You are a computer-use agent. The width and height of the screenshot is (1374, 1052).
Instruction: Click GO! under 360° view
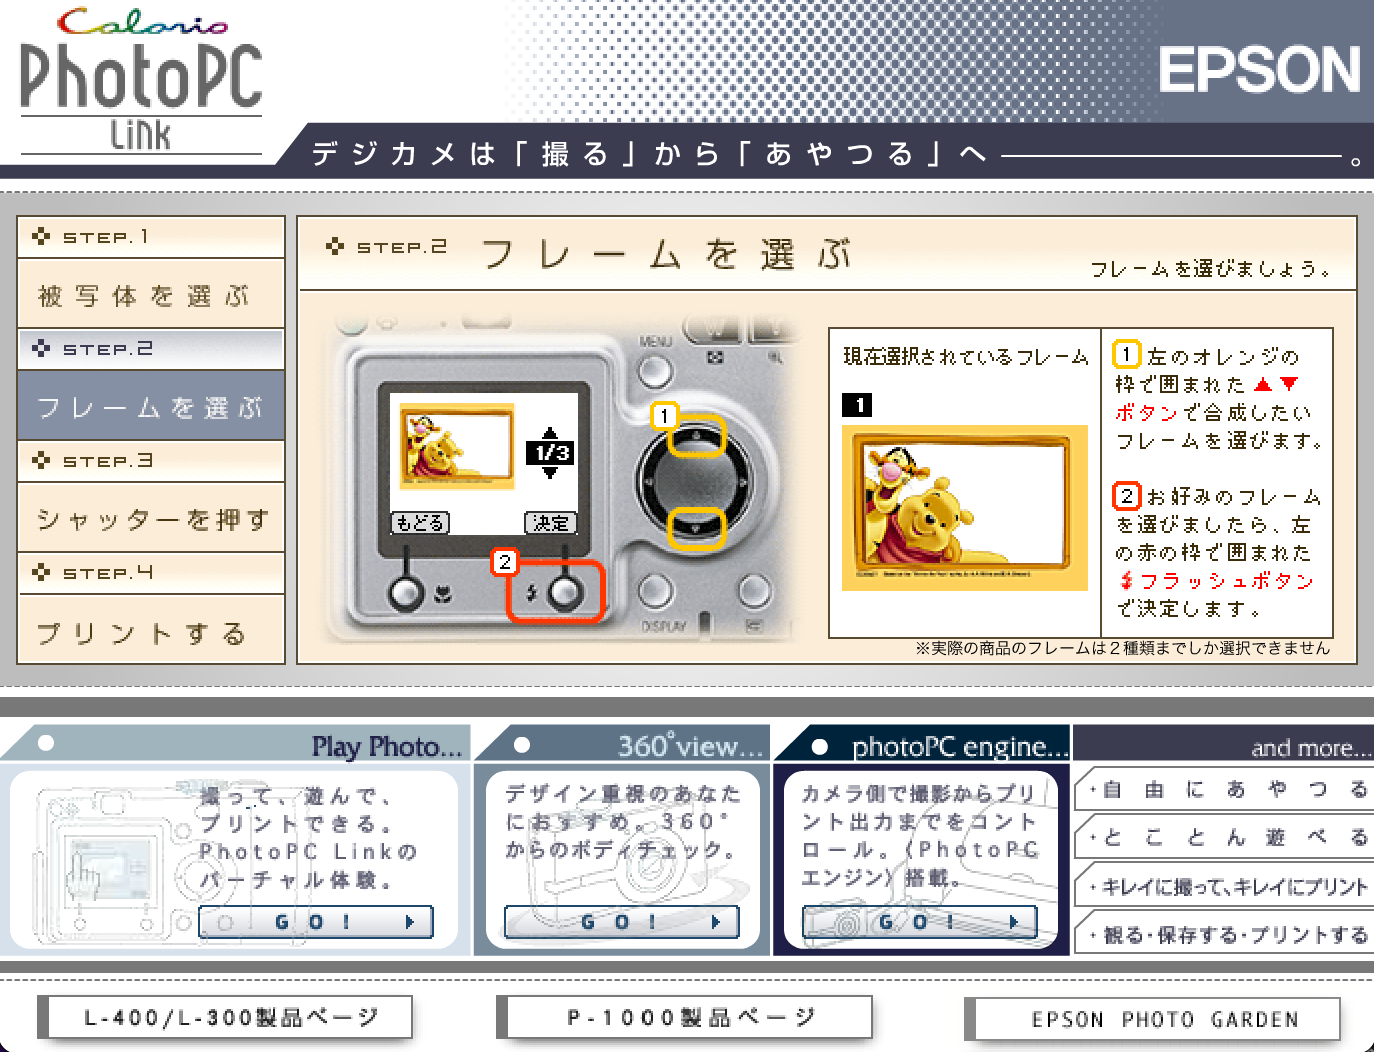621,922
